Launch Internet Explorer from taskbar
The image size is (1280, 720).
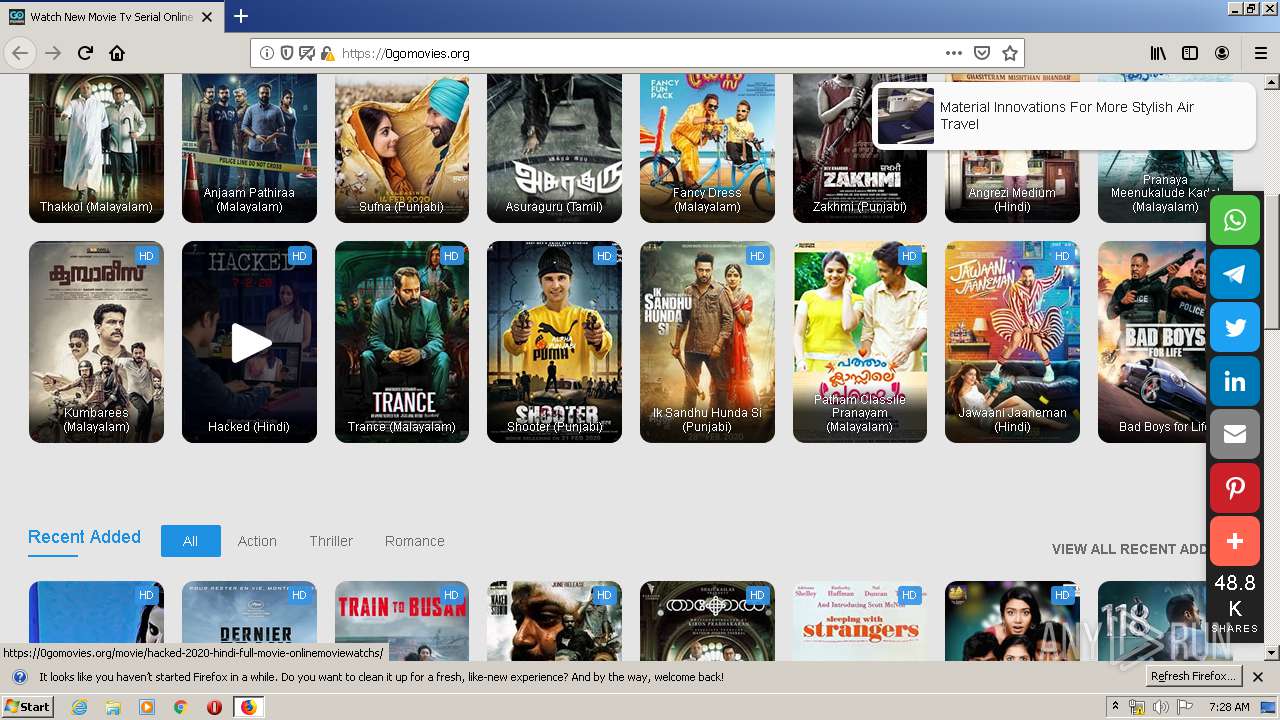79,707
